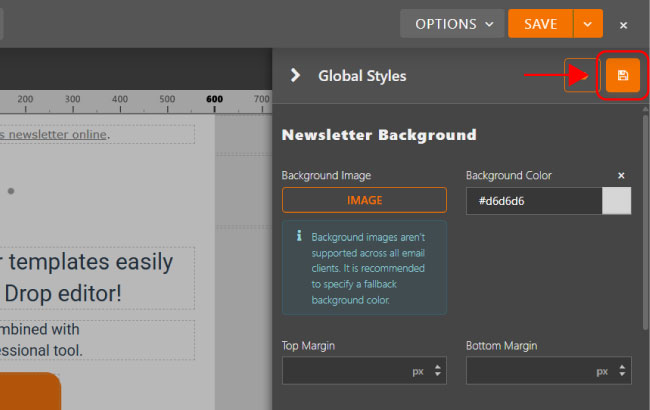Open the light gray background color swatch
The height and width of the screenshot is (410, 650).
617,201
